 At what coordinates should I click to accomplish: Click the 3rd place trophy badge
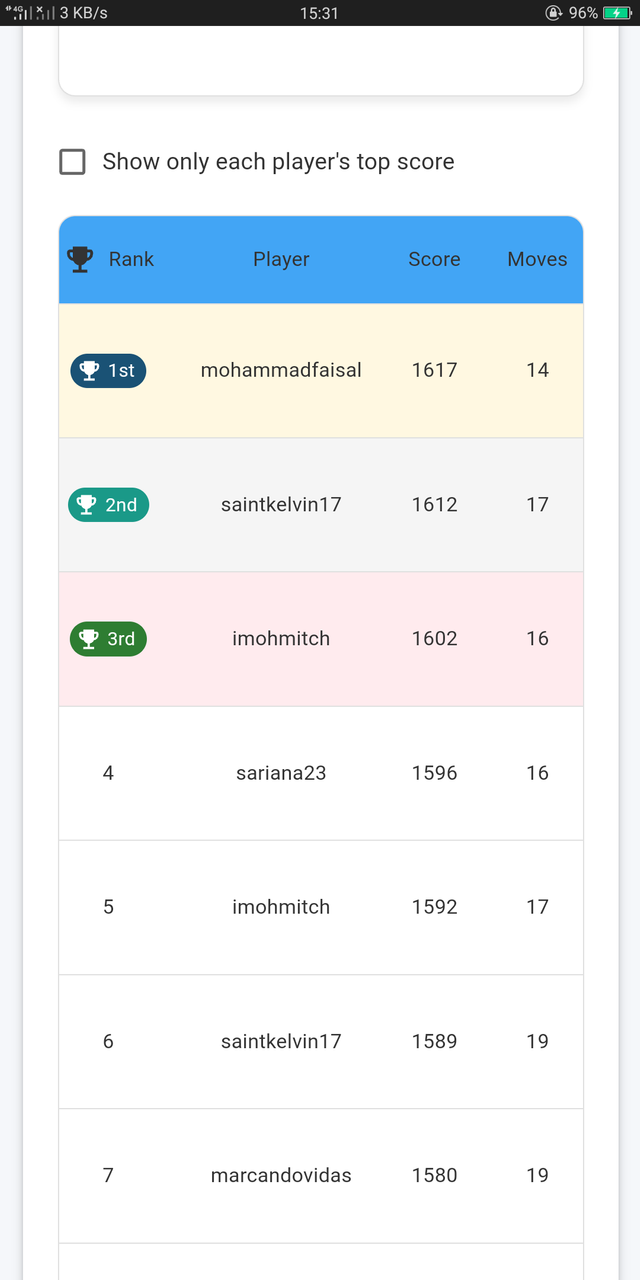108,639
